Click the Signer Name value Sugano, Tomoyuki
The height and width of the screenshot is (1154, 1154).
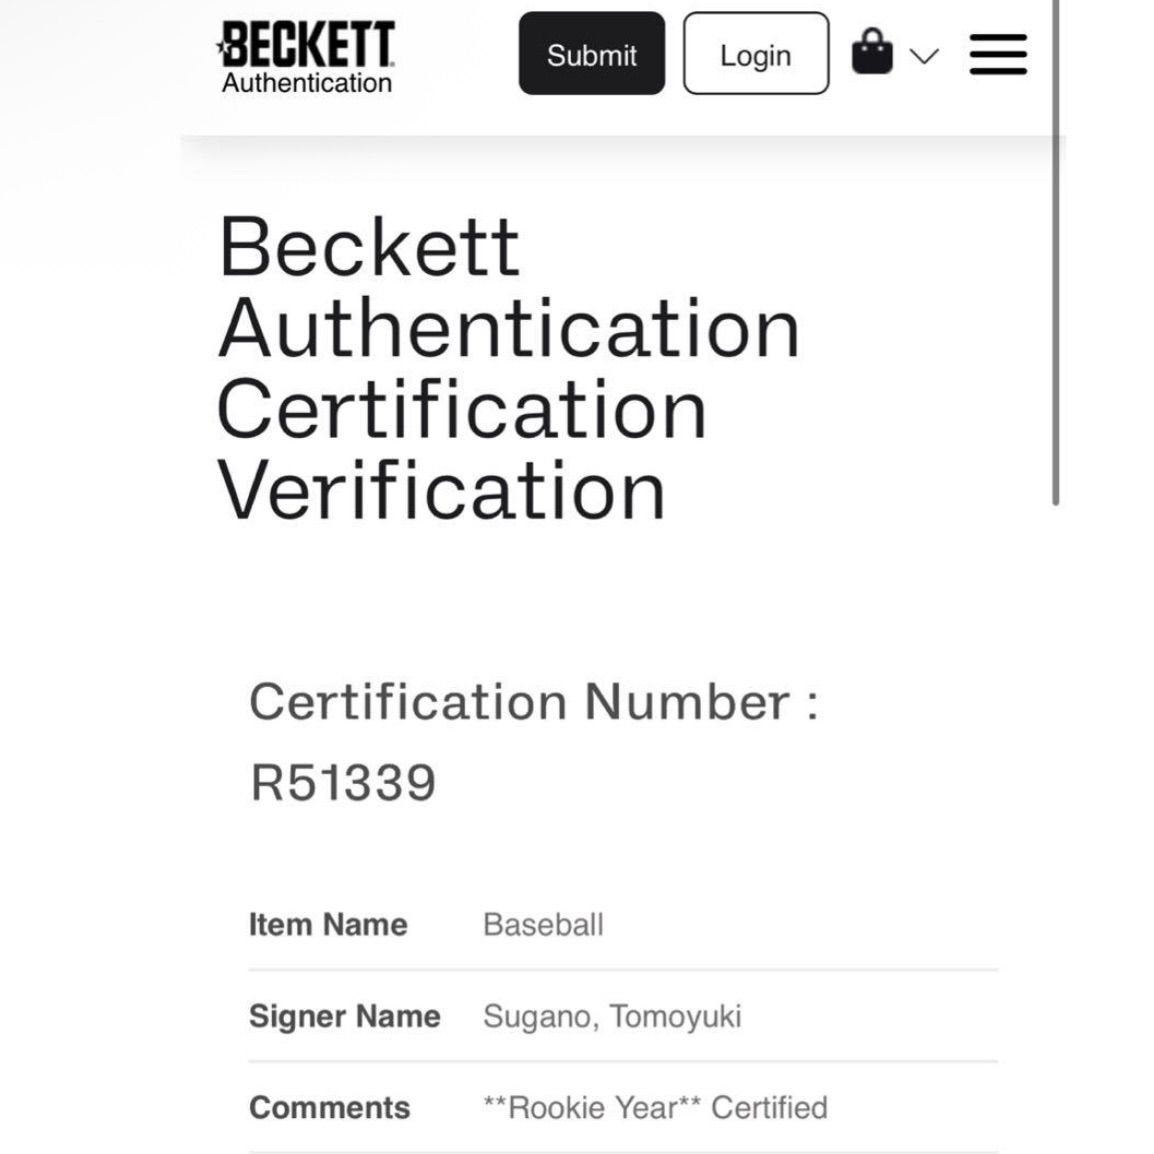(x=612, y=1016)
